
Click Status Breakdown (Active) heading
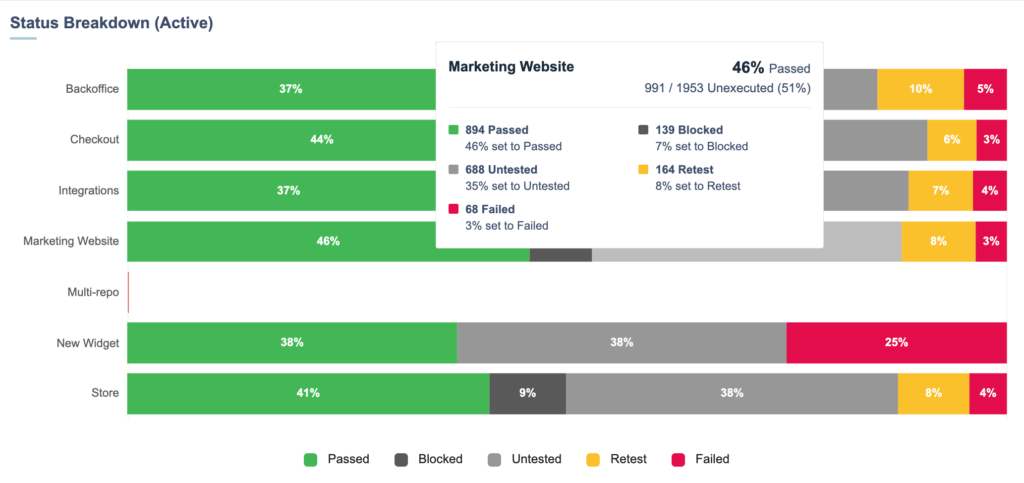pos(111,22)
